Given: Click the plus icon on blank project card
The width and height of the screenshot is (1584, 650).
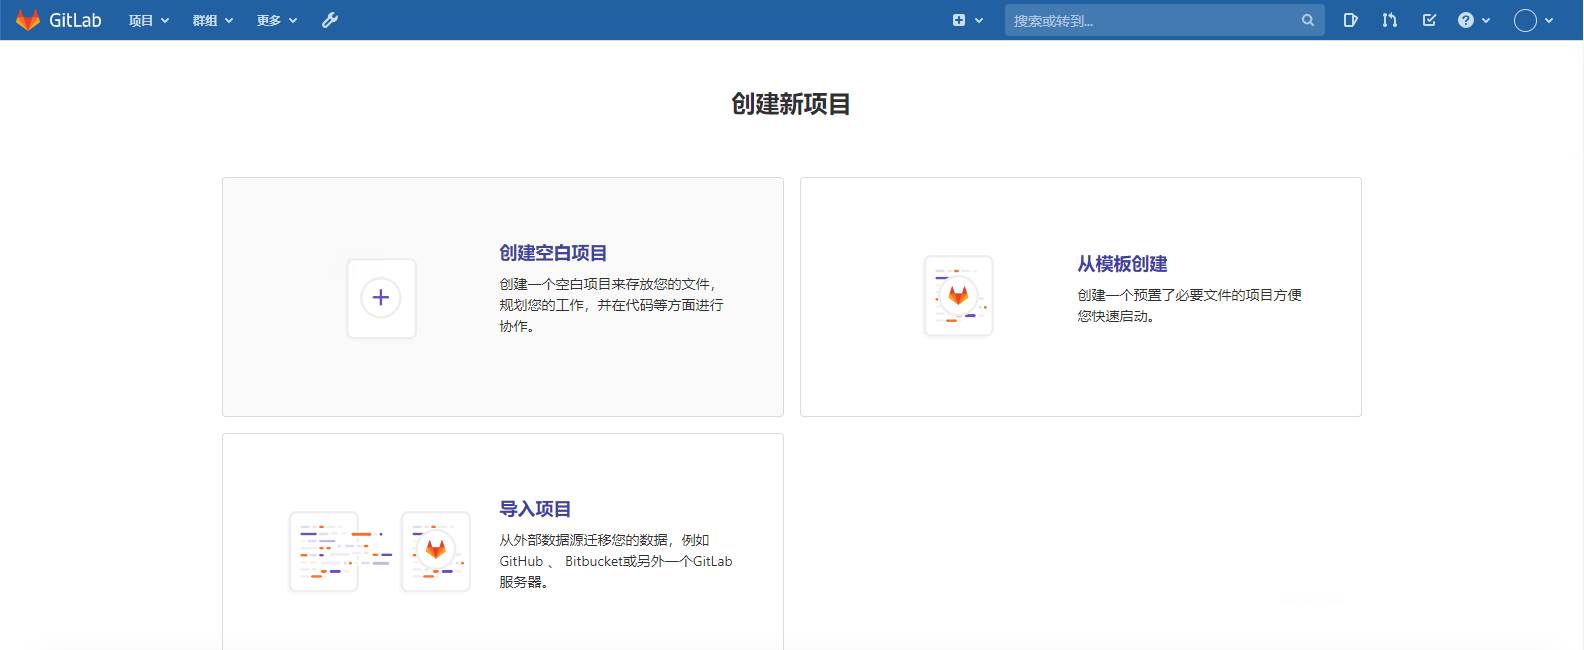Looking at the screenshot, I should pos(381,298).
